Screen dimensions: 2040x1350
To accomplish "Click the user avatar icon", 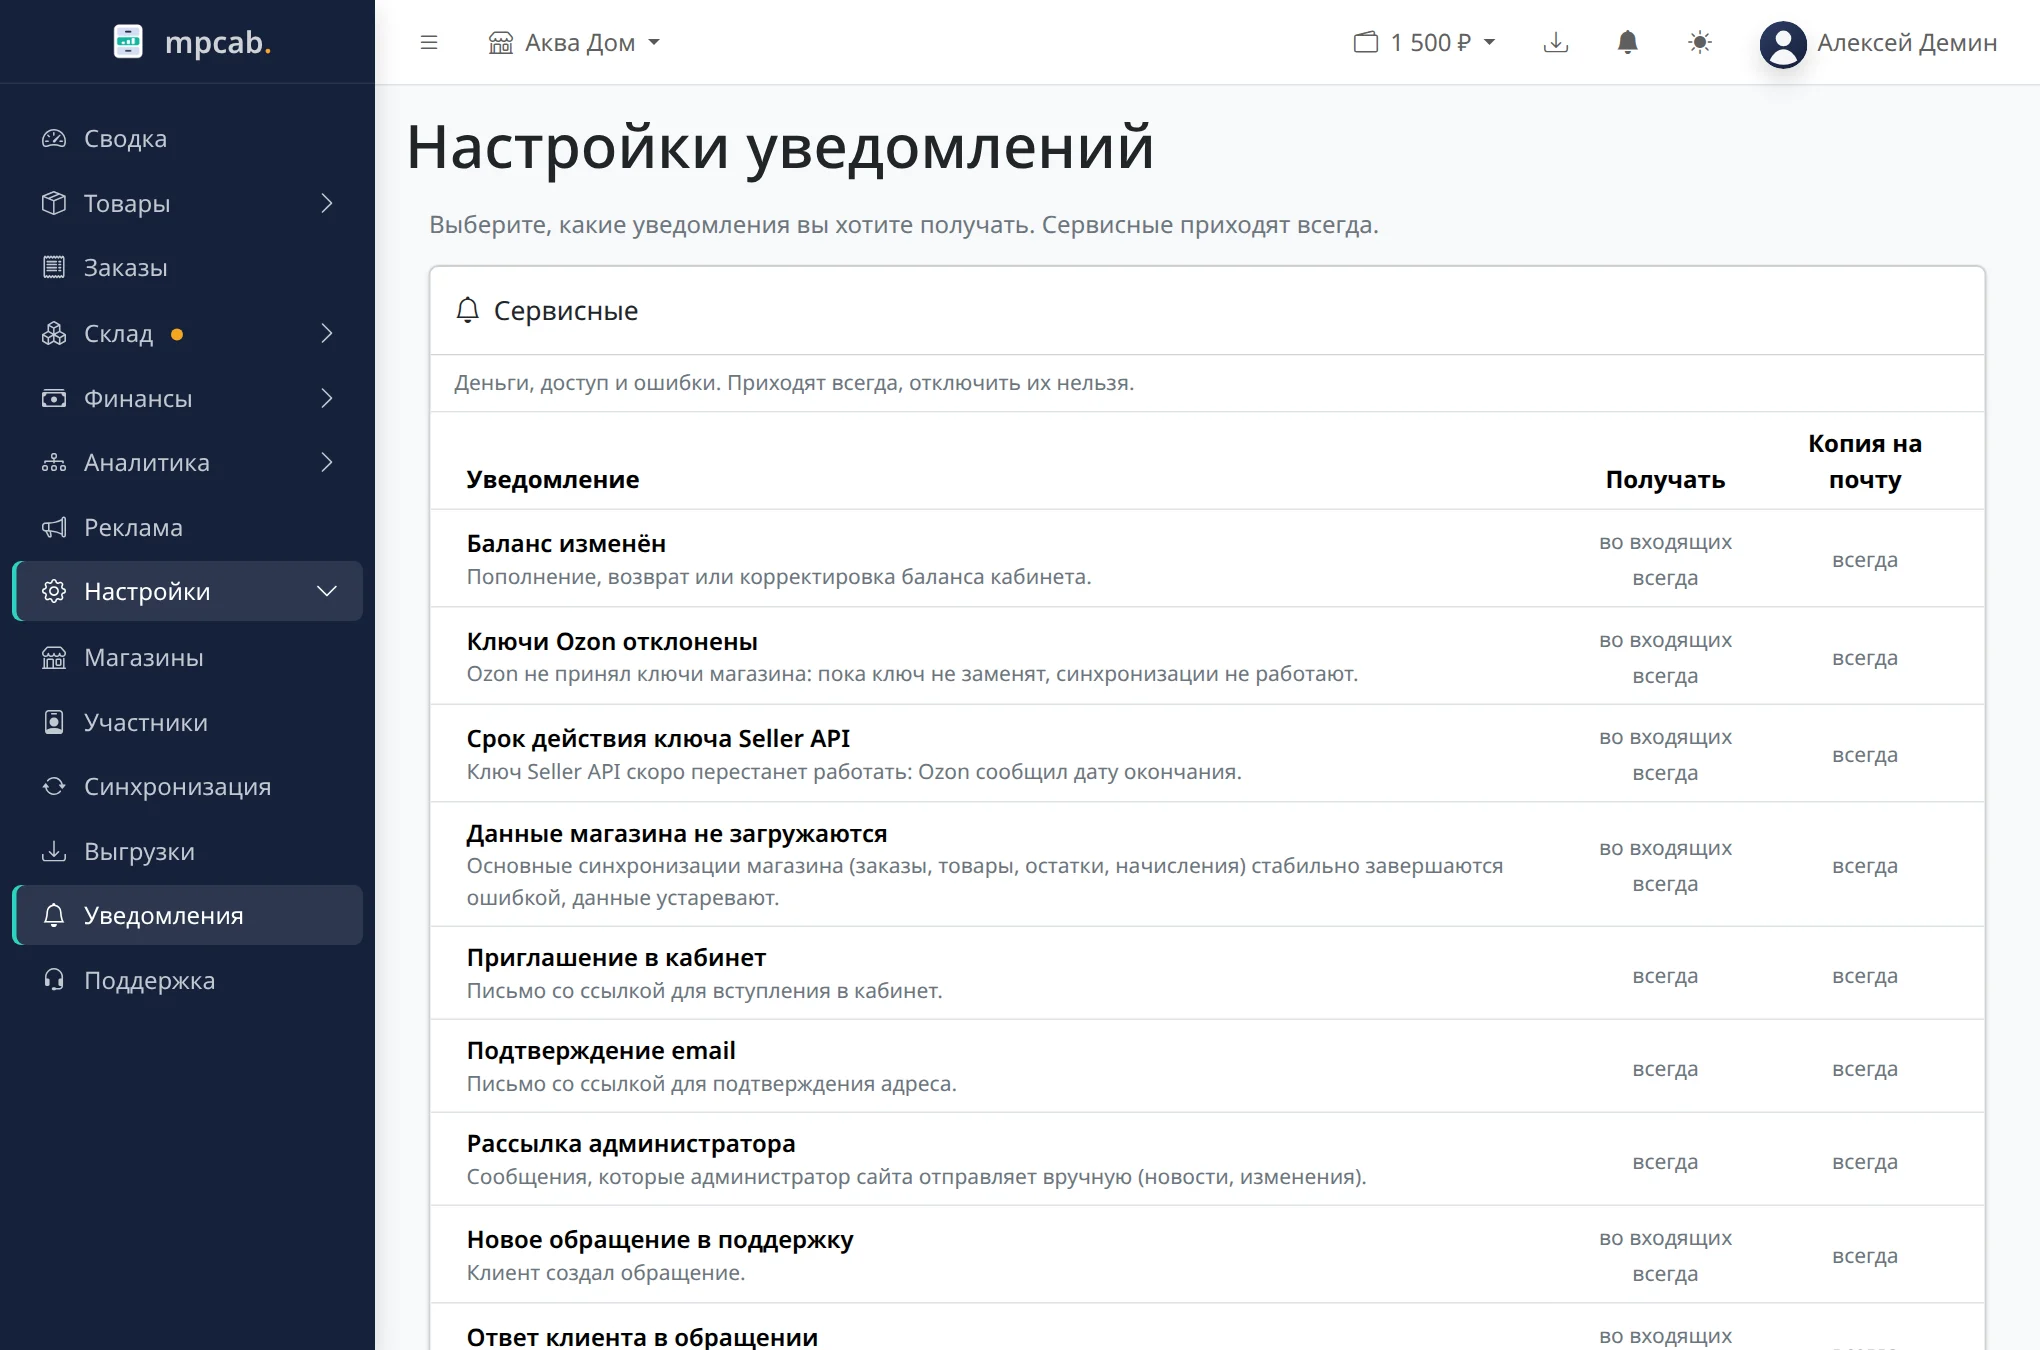I will (1783, 44).
